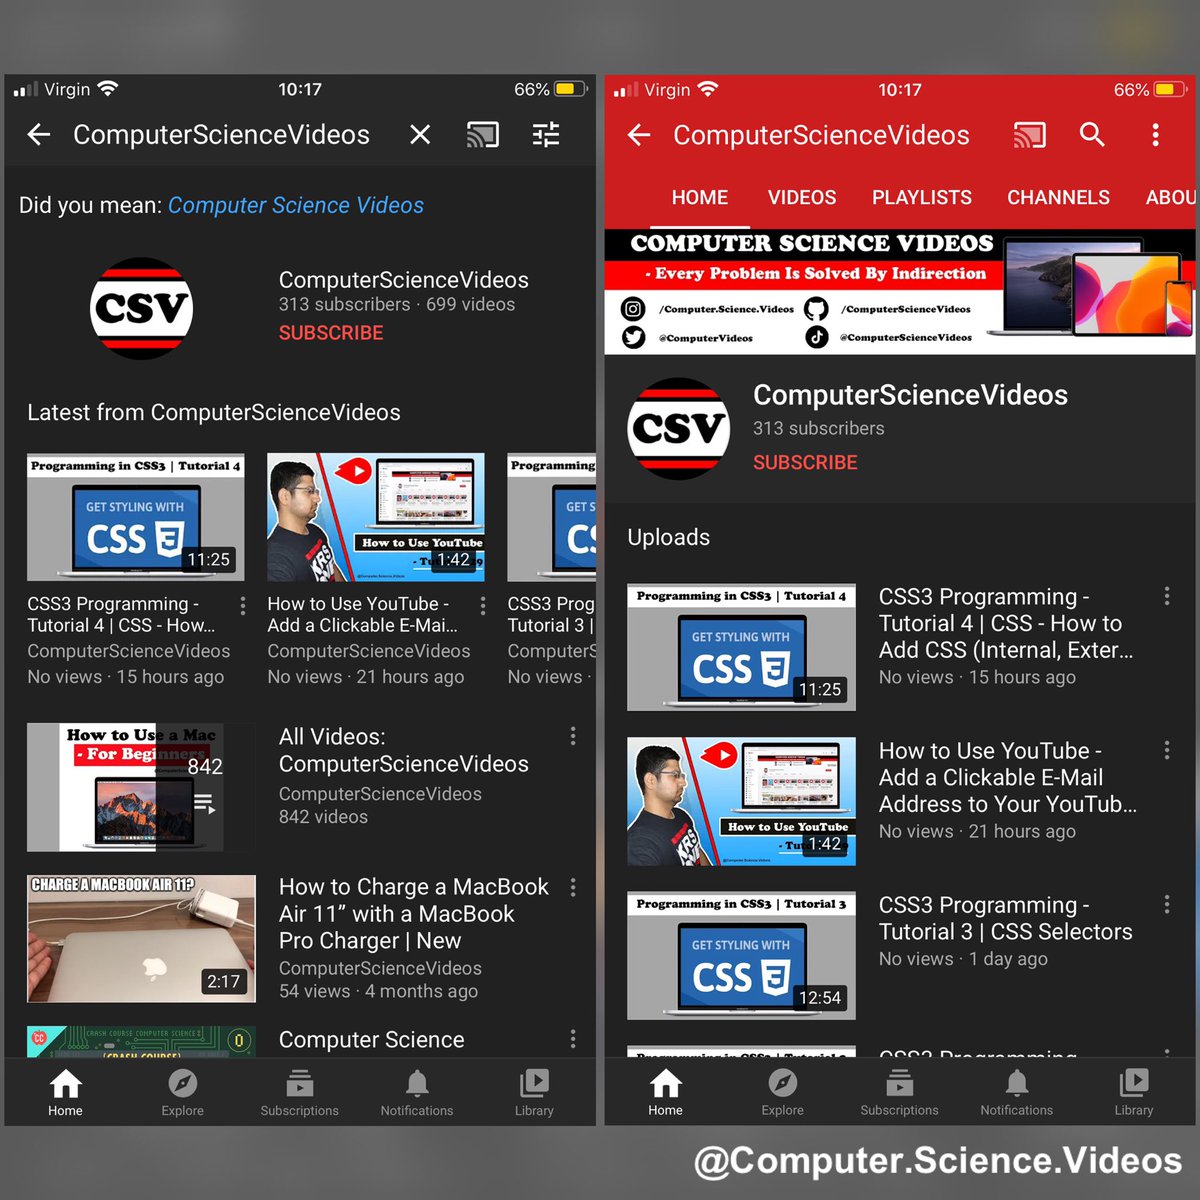
Task: Tap the 'Computer Science' result title
Action: pos(372,1040)
